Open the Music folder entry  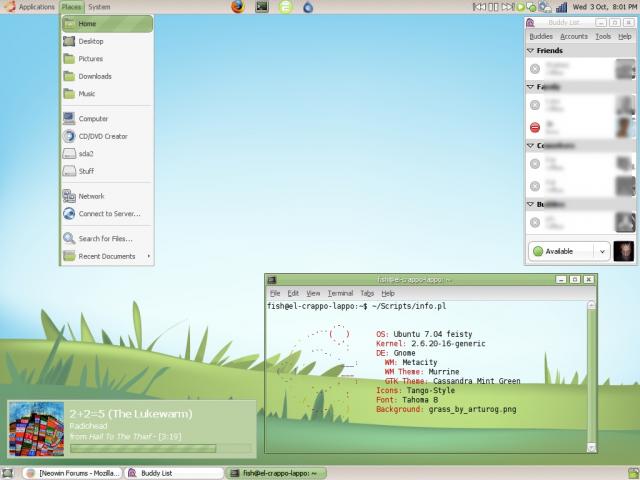coord(107,94)
